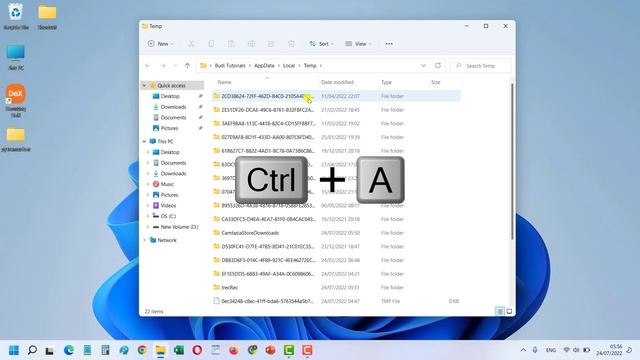Select the CamtasiaStoreDownloads folder
The height and width of the screenshot is (360, 640).
pyautogui.click(x=250, y=233)
